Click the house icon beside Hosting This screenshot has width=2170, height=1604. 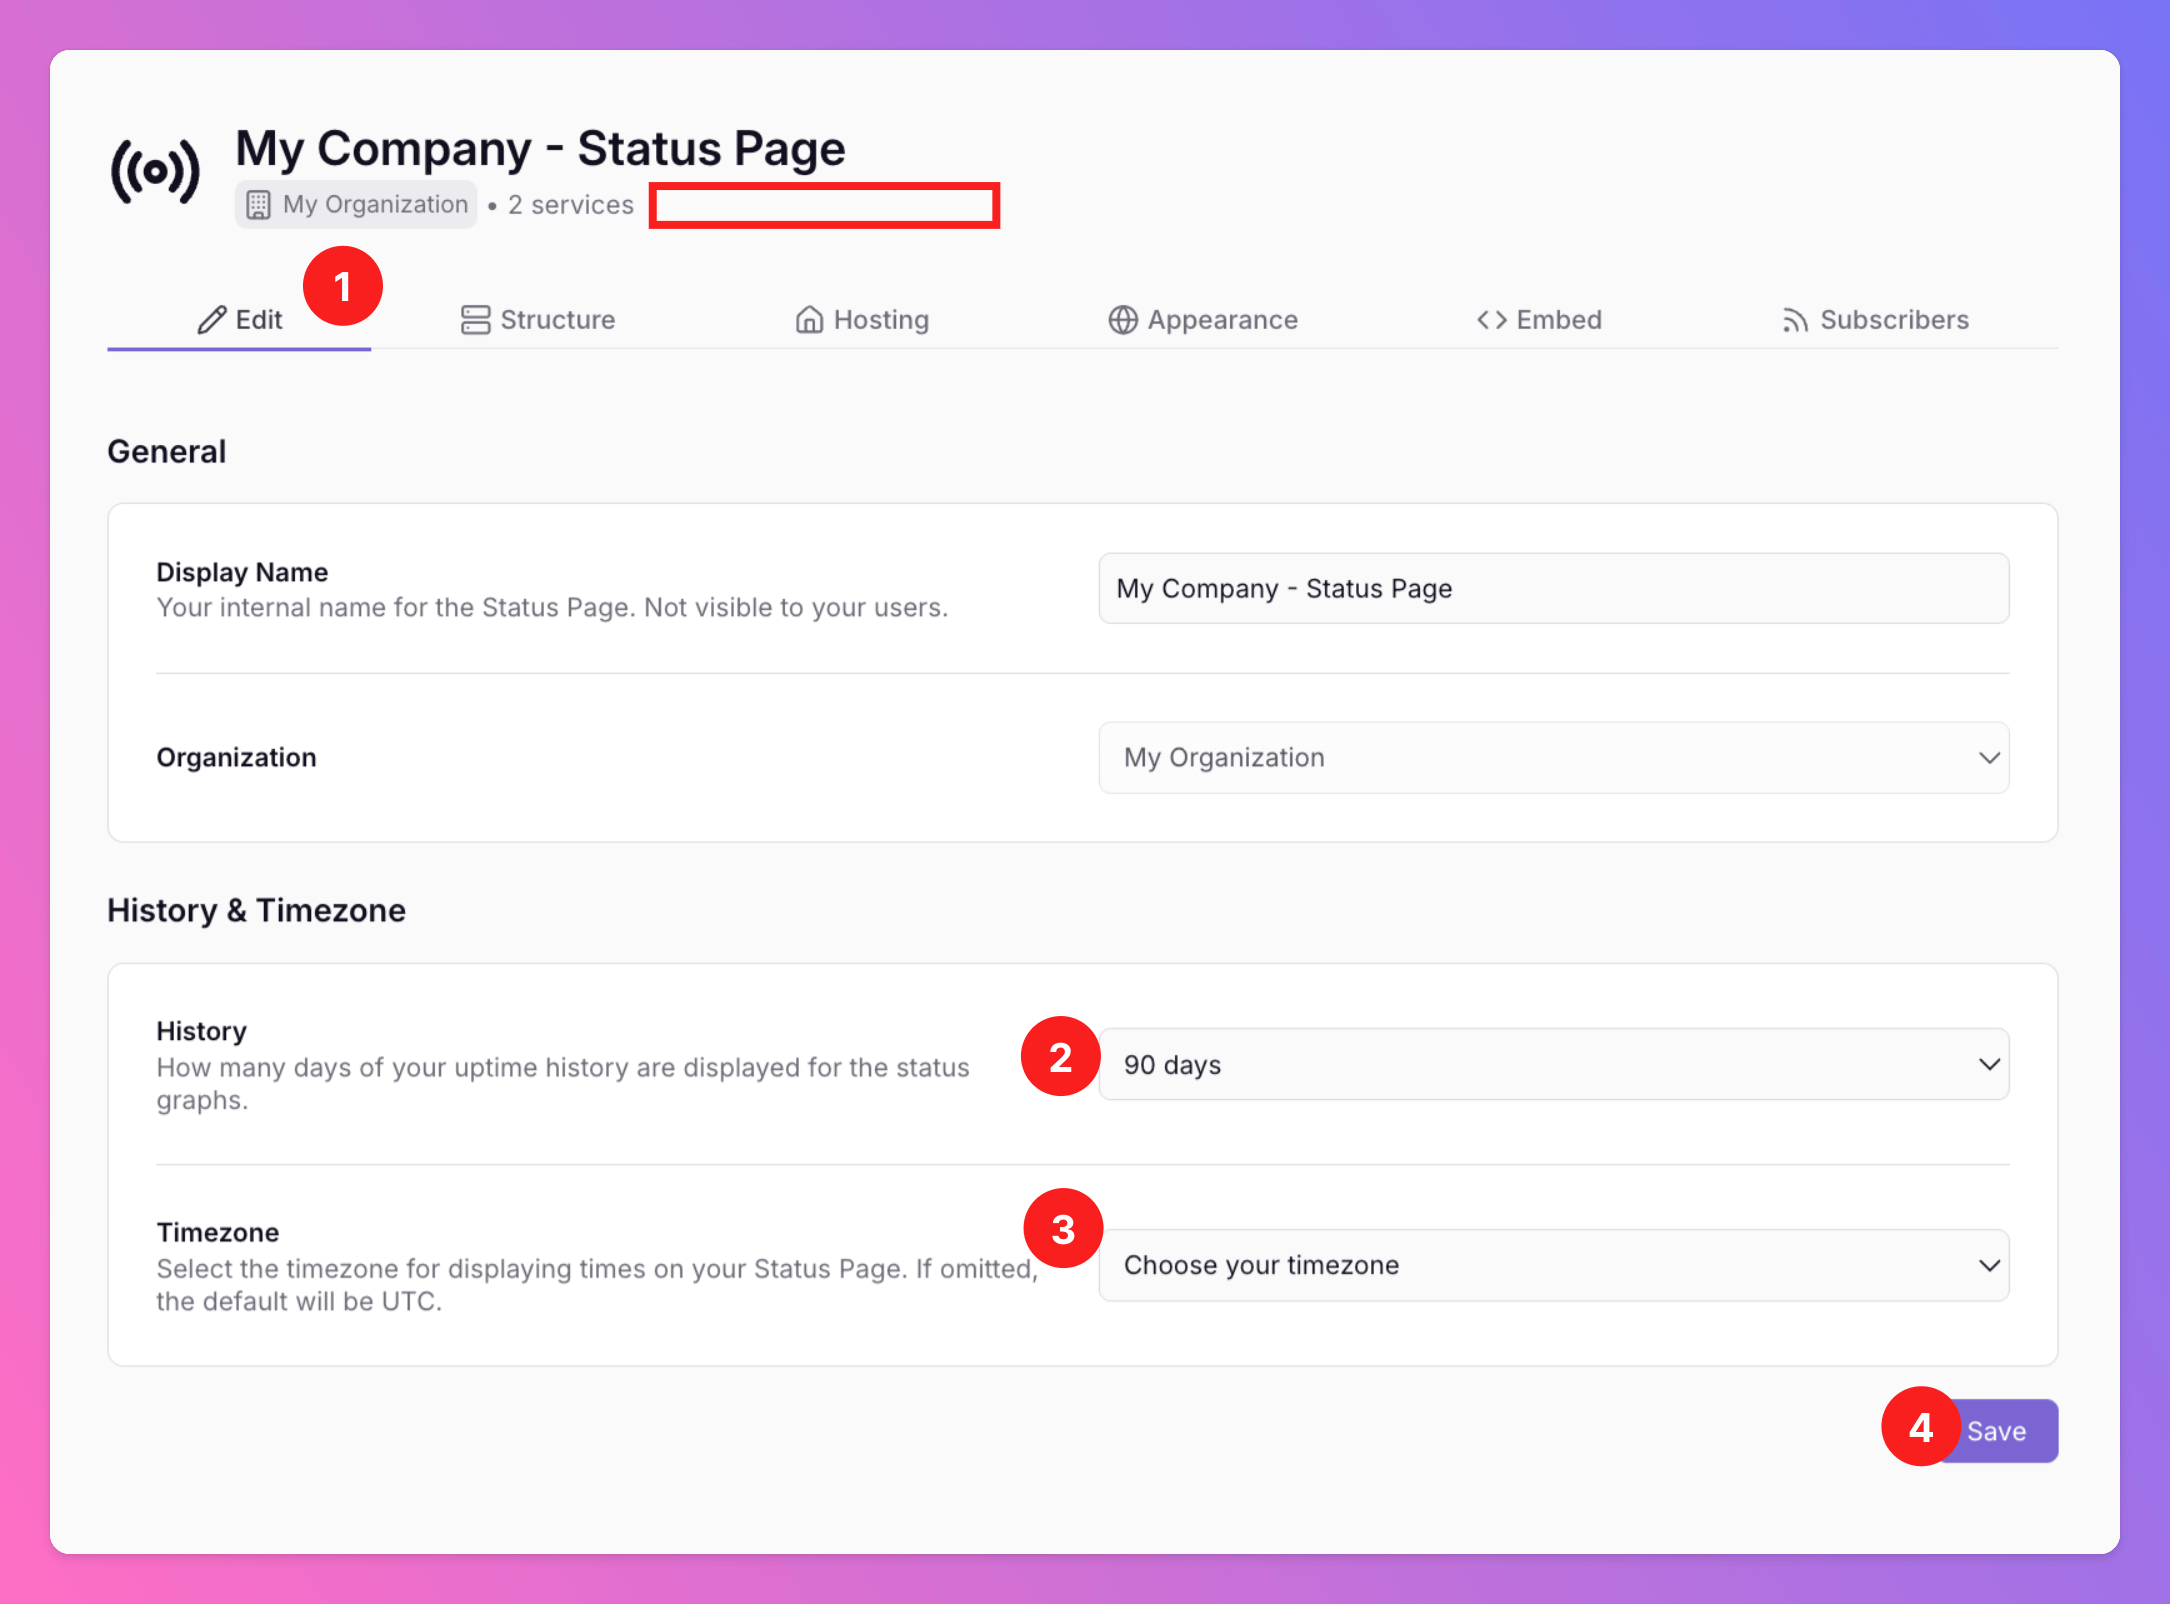(809, 320)
